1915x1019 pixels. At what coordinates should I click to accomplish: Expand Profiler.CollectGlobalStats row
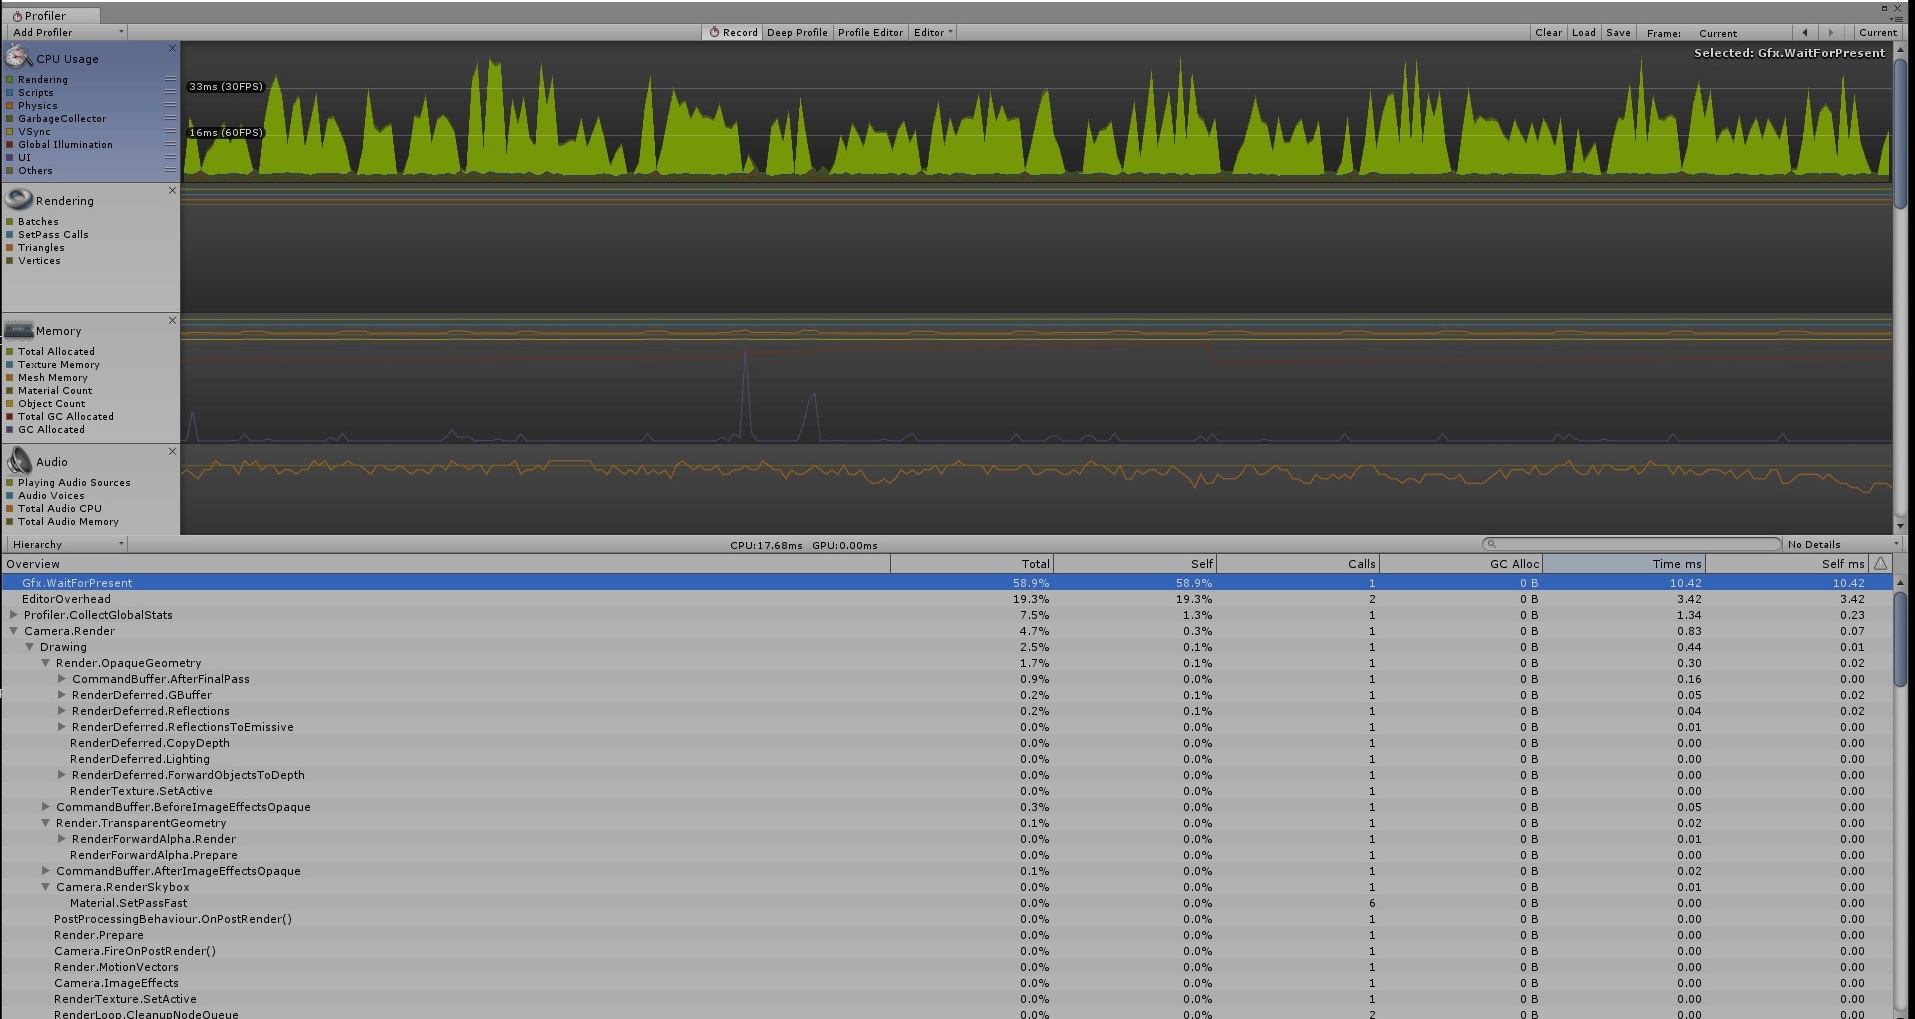pos(14,615)
